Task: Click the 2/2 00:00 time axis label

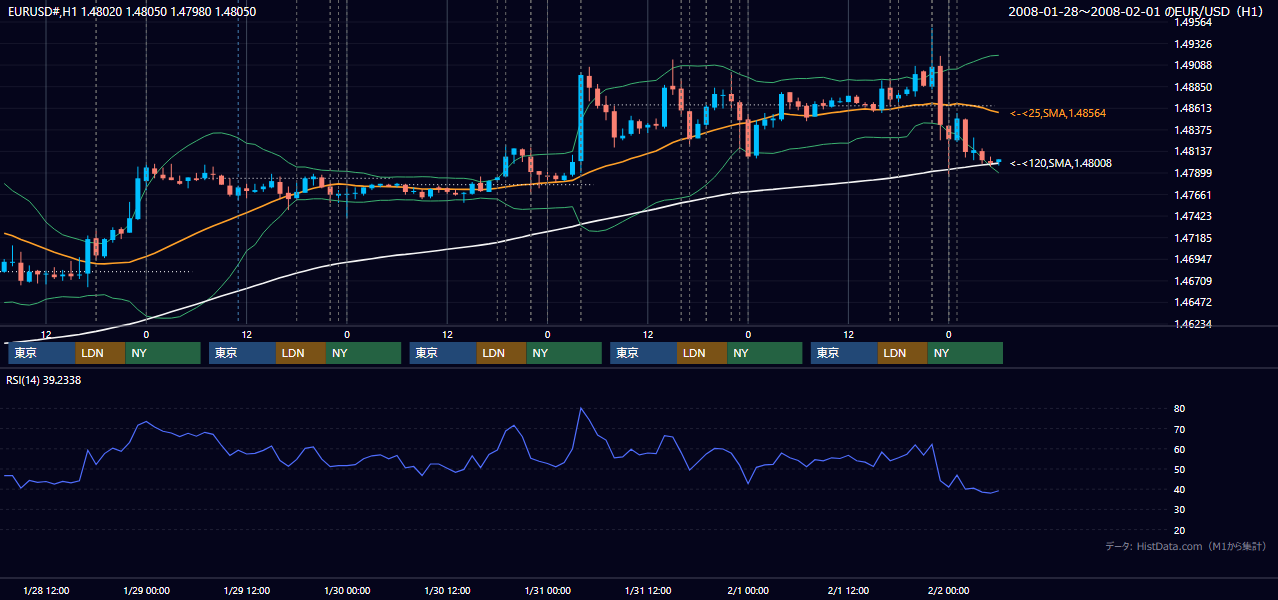Action: click(948, 590)
